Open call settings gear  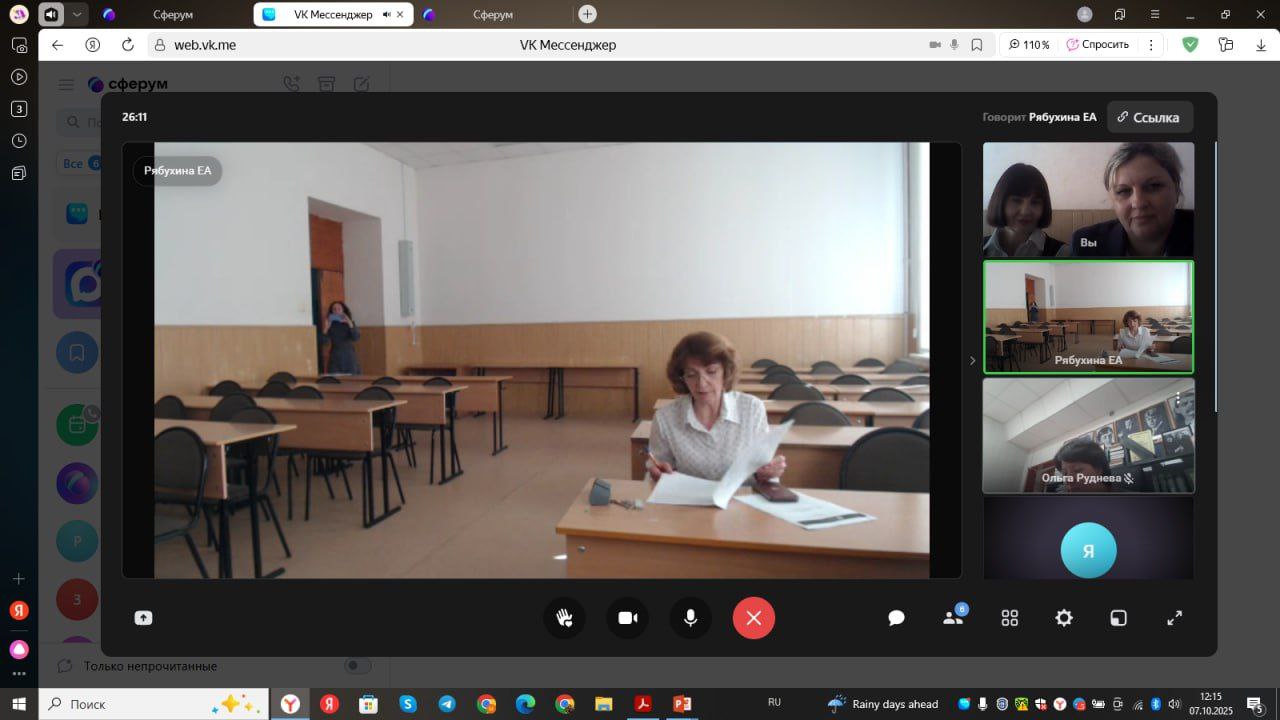coord(1064,618)
